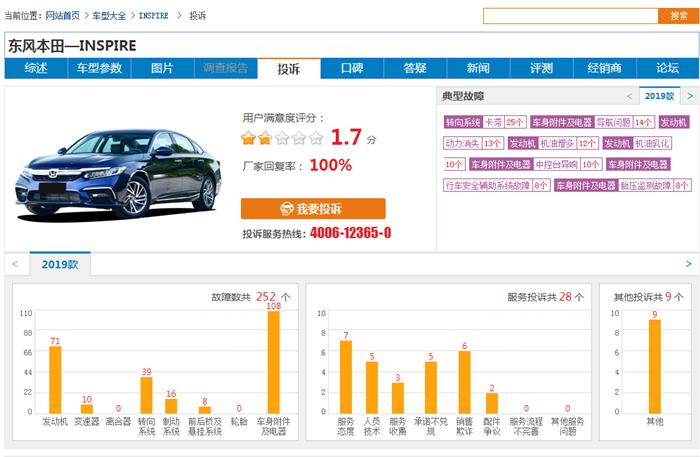
Task: Click the 1.7 分 satisfaction score
Action: coord(353,137)
